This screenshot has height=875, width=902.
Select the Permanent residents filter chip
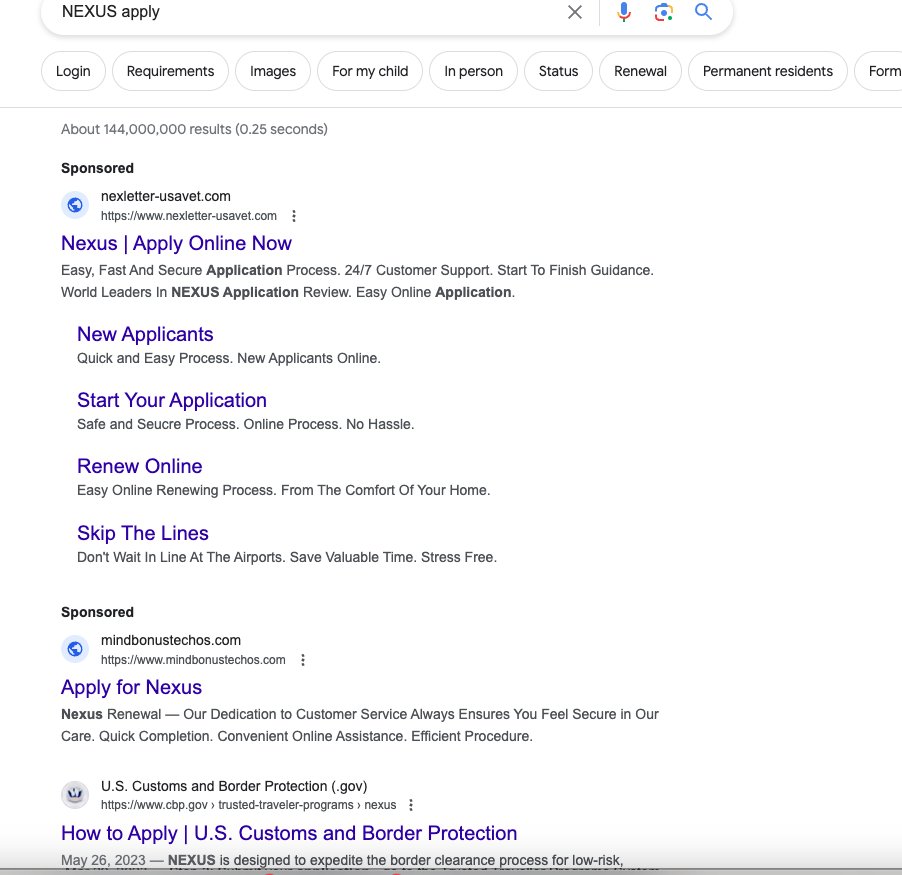[767, 71]
